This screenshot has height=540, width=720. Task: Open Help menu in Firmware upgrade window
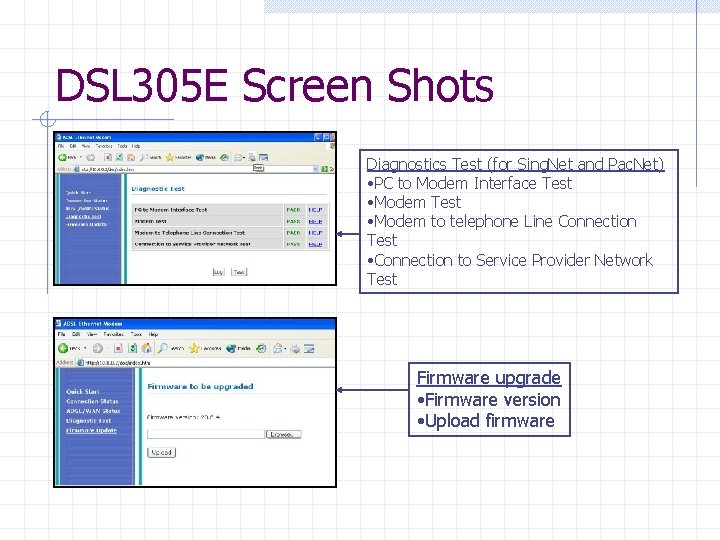pos(153,334)
